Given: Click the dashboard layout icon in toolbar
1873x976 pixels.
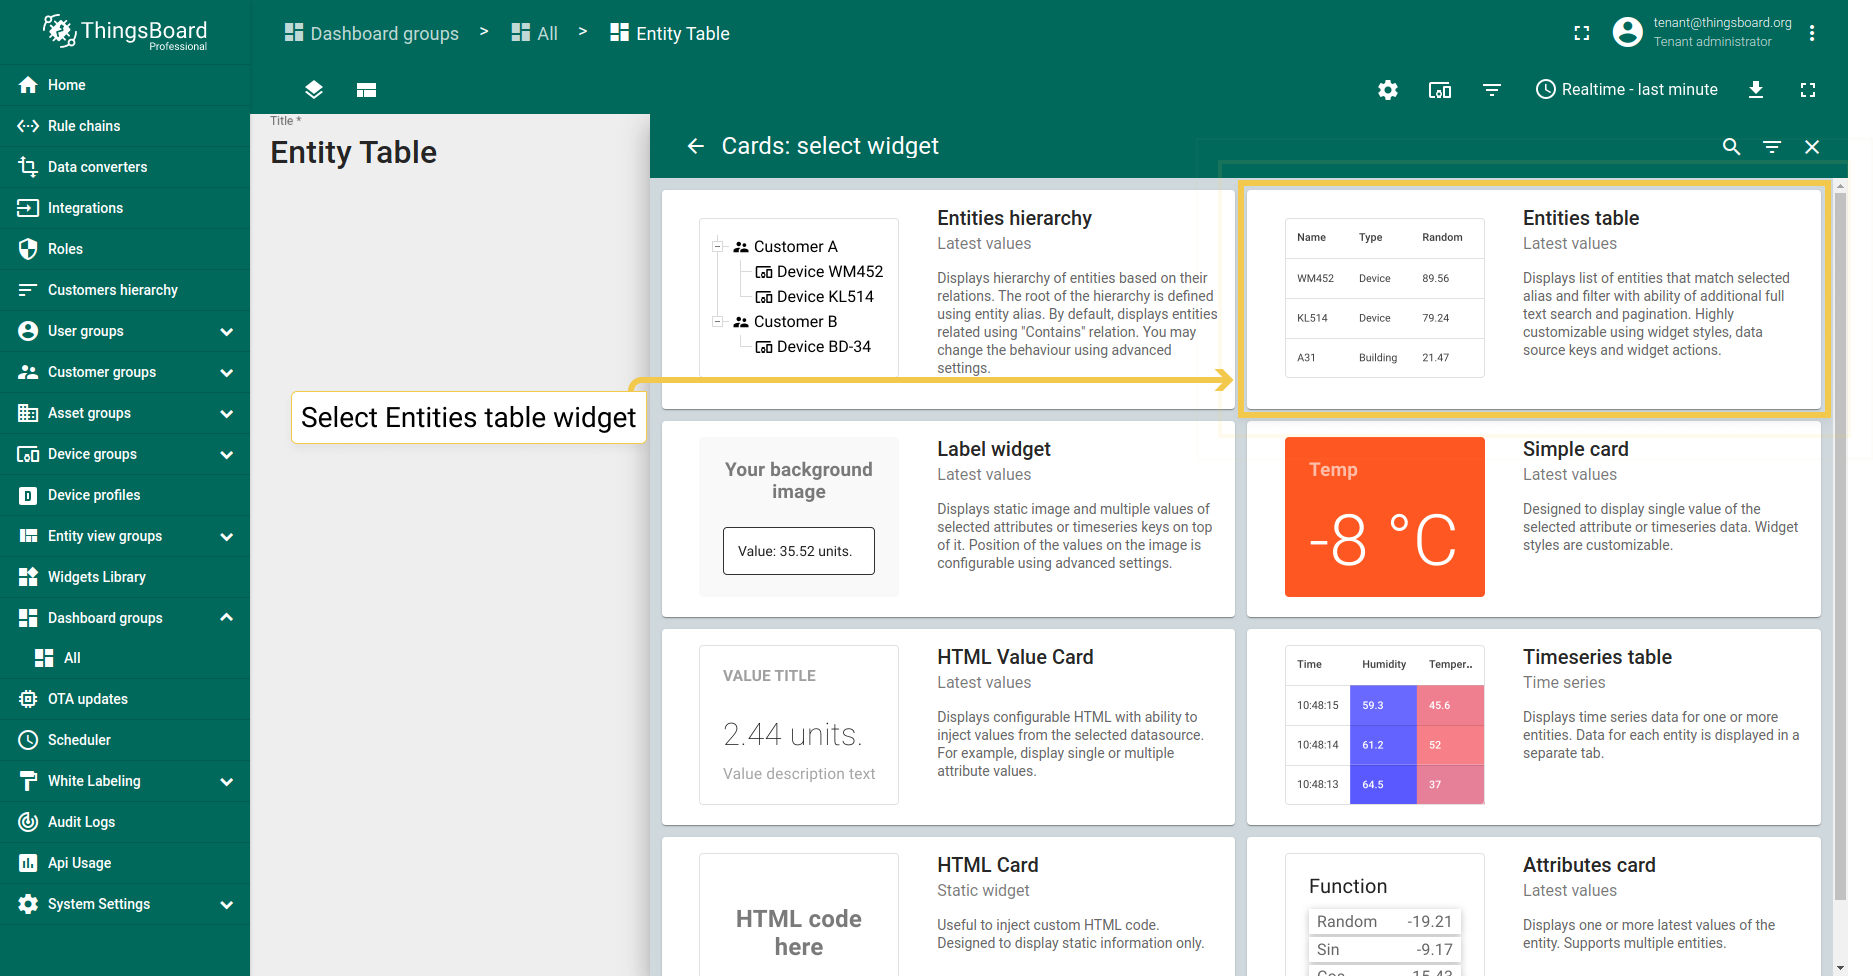Looking at the screenshot, I should coord(366,90).
